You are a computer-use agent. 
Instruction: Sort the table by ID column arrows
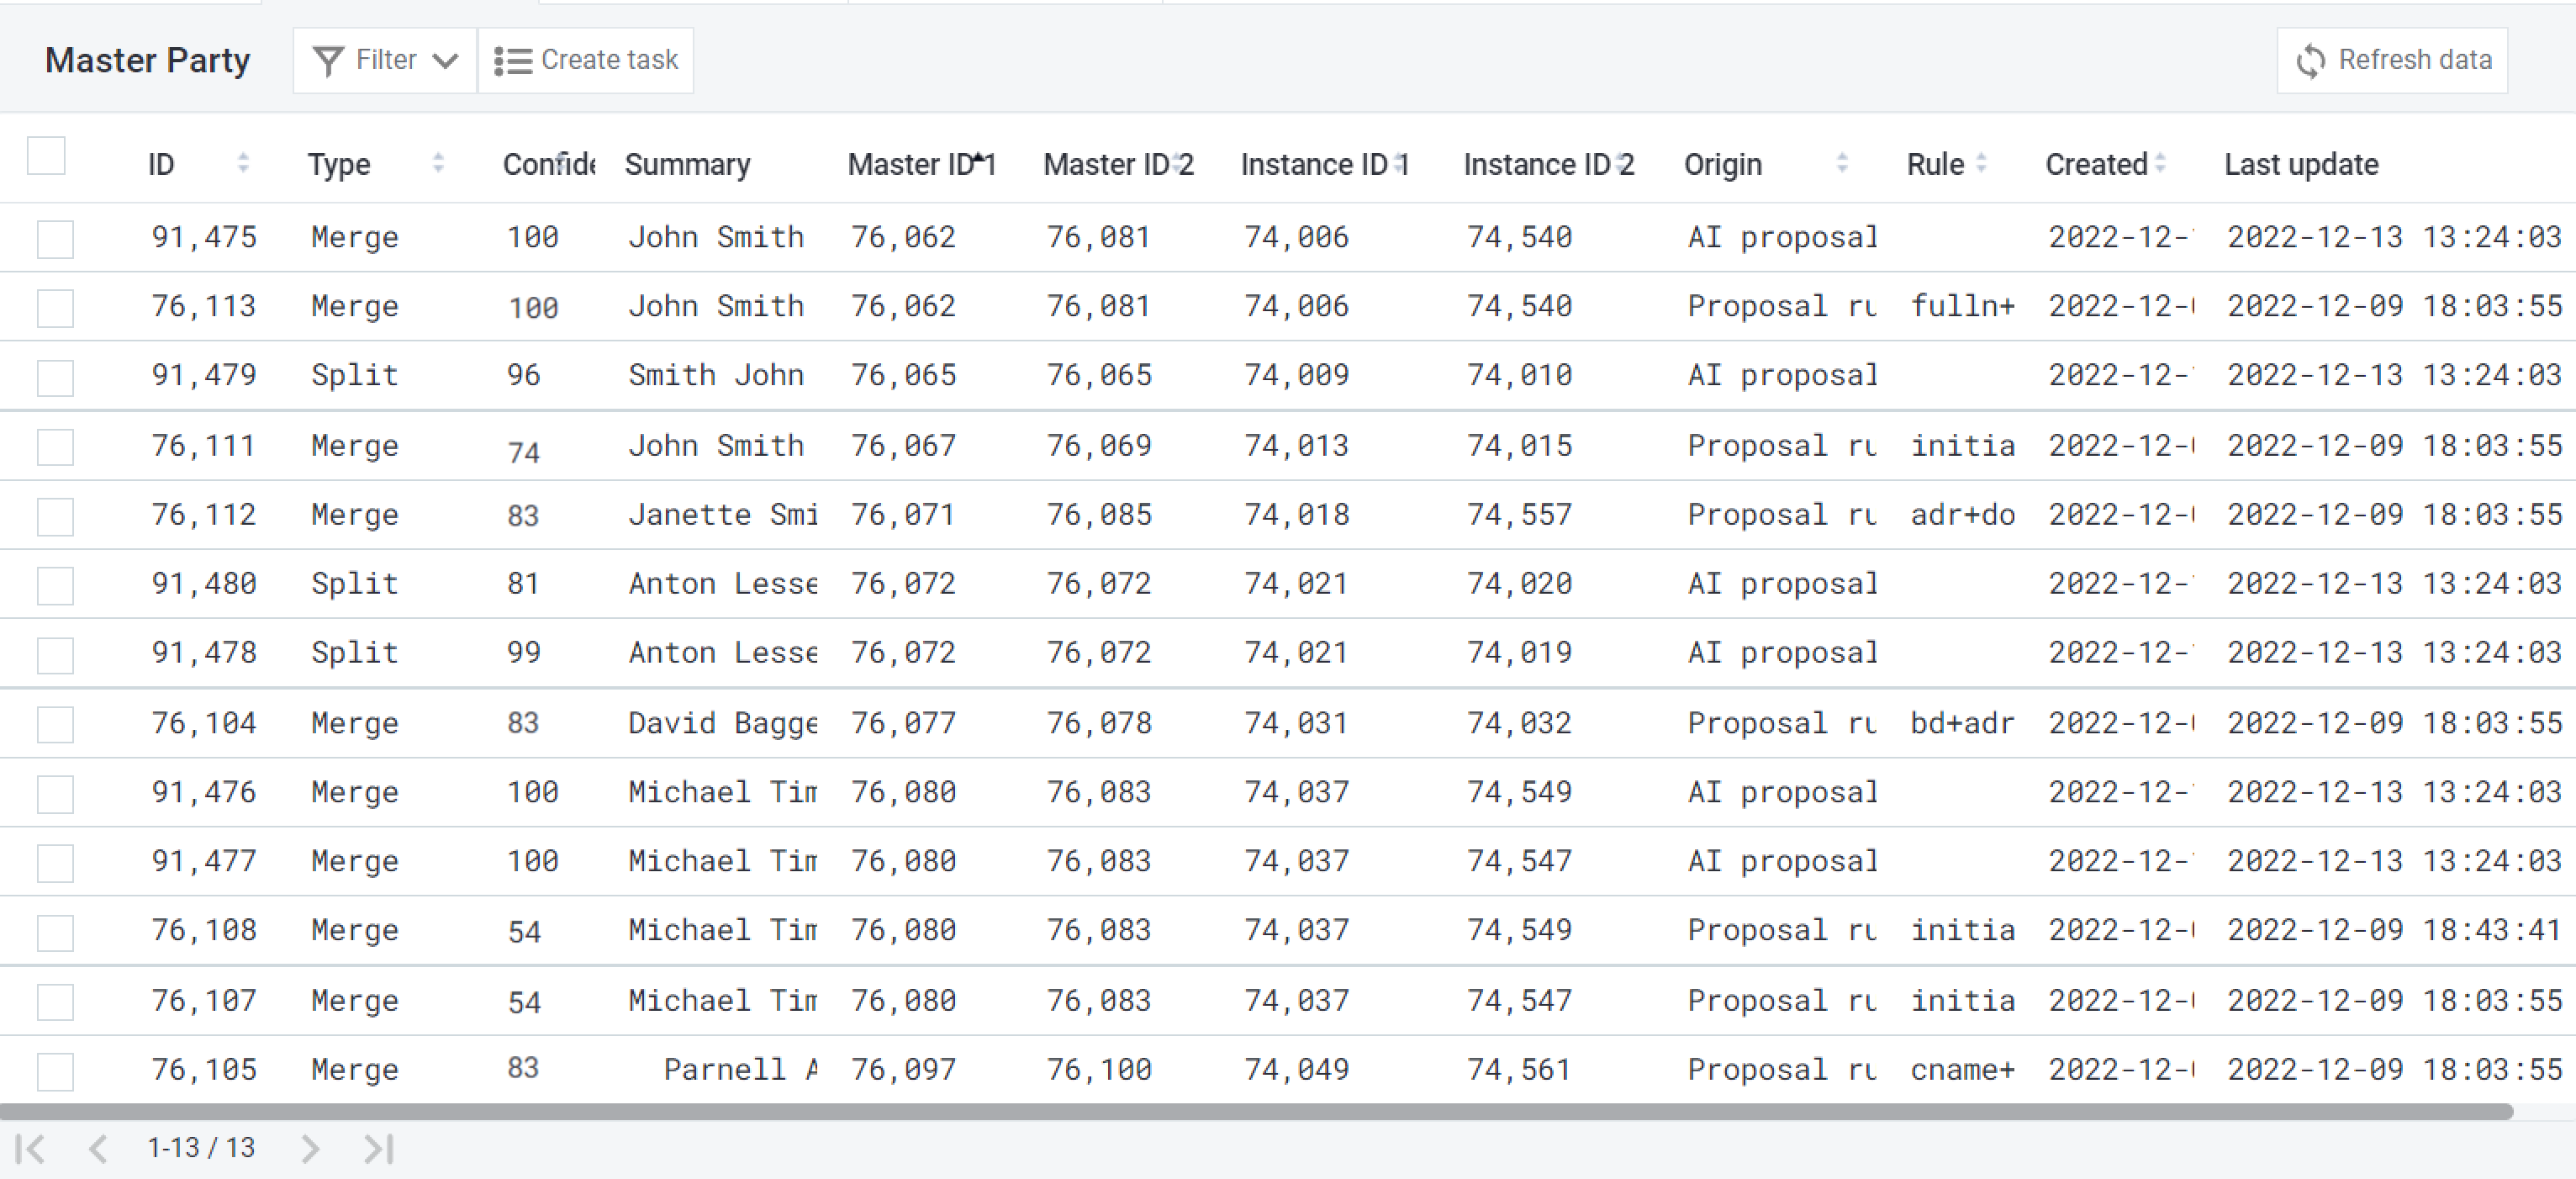(x=243, y=163)
